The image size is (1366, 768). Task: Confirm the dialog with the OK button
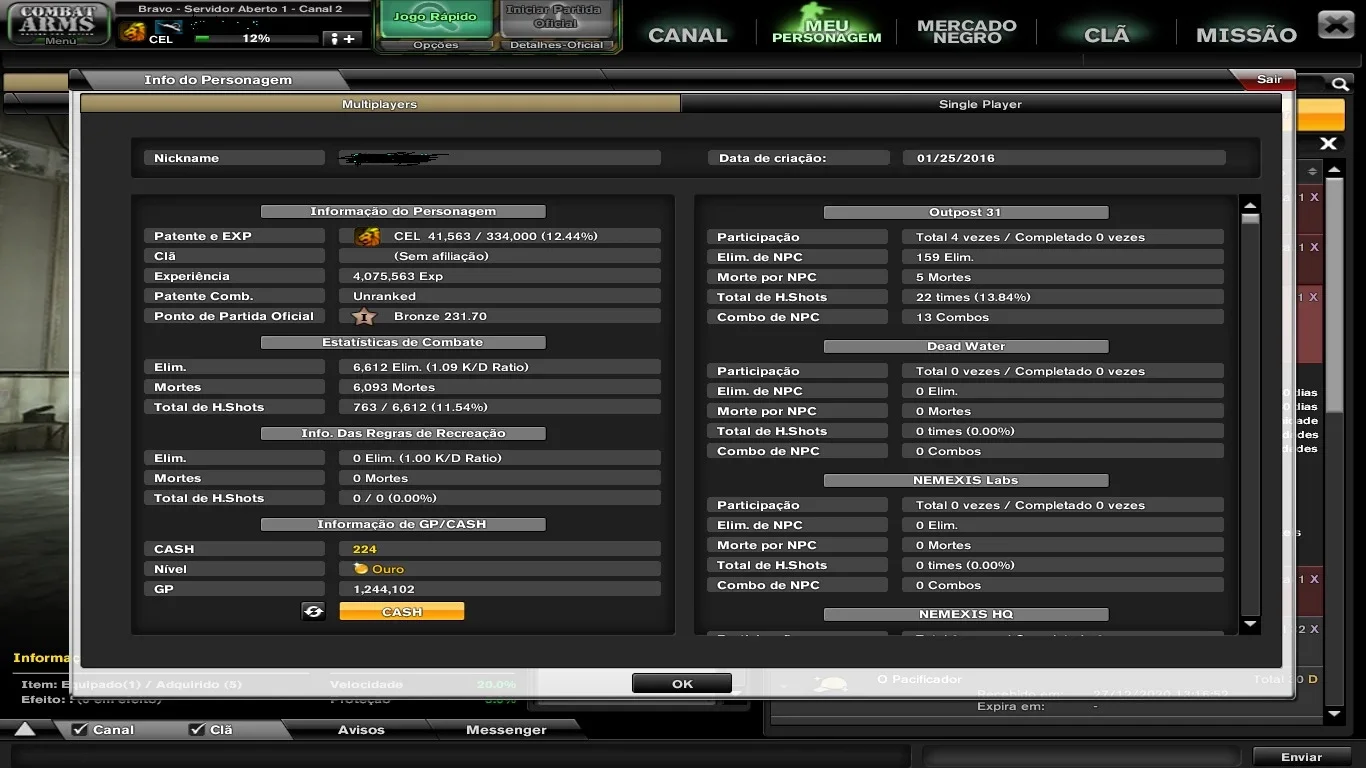coord(682,684)
